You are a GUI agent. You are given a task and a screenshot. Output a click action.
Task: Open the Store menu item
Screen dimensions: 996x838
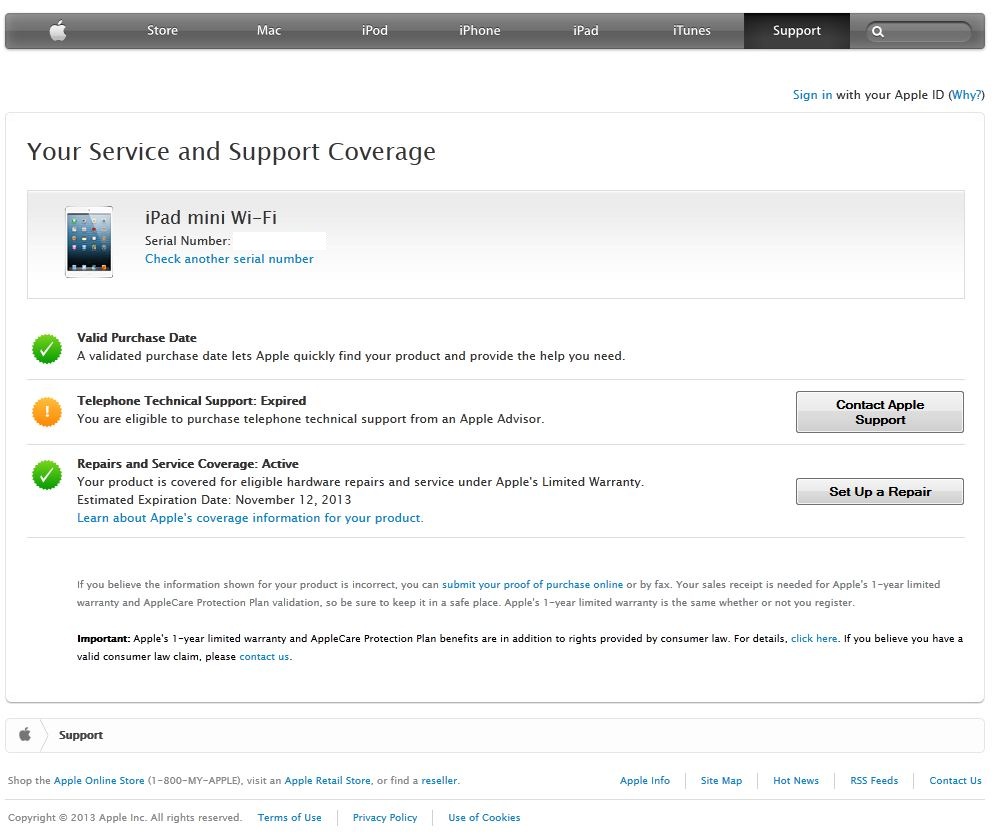coord(162,30)
